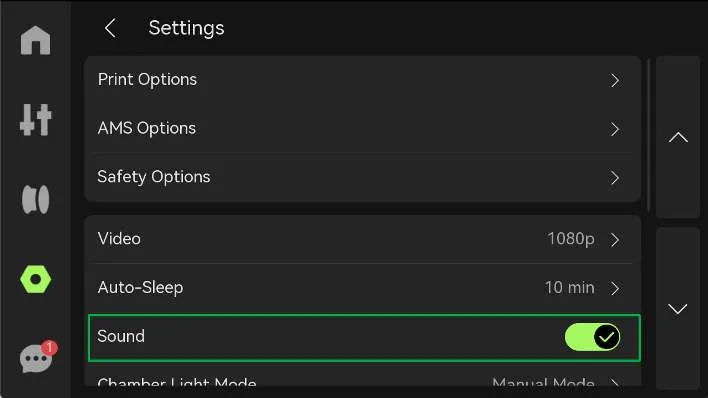This screenshot has height=398, width=708.
Task: Open the Auto-Sleep settings row
Action: point(364,288)
